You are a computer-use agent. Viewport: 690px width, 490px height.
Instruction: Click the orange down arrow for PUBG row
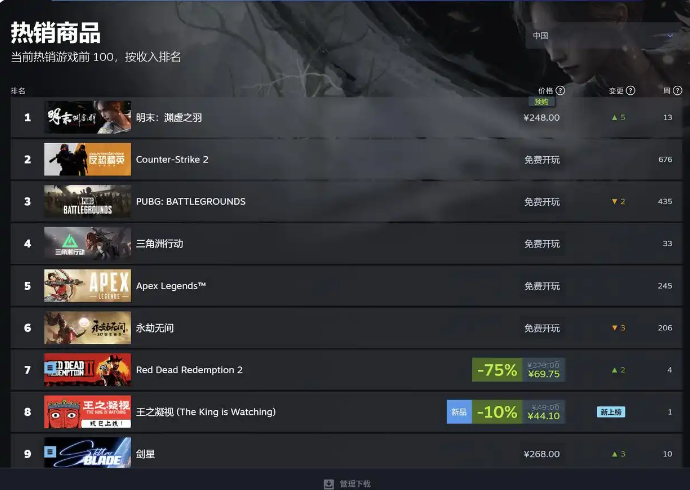614,201
